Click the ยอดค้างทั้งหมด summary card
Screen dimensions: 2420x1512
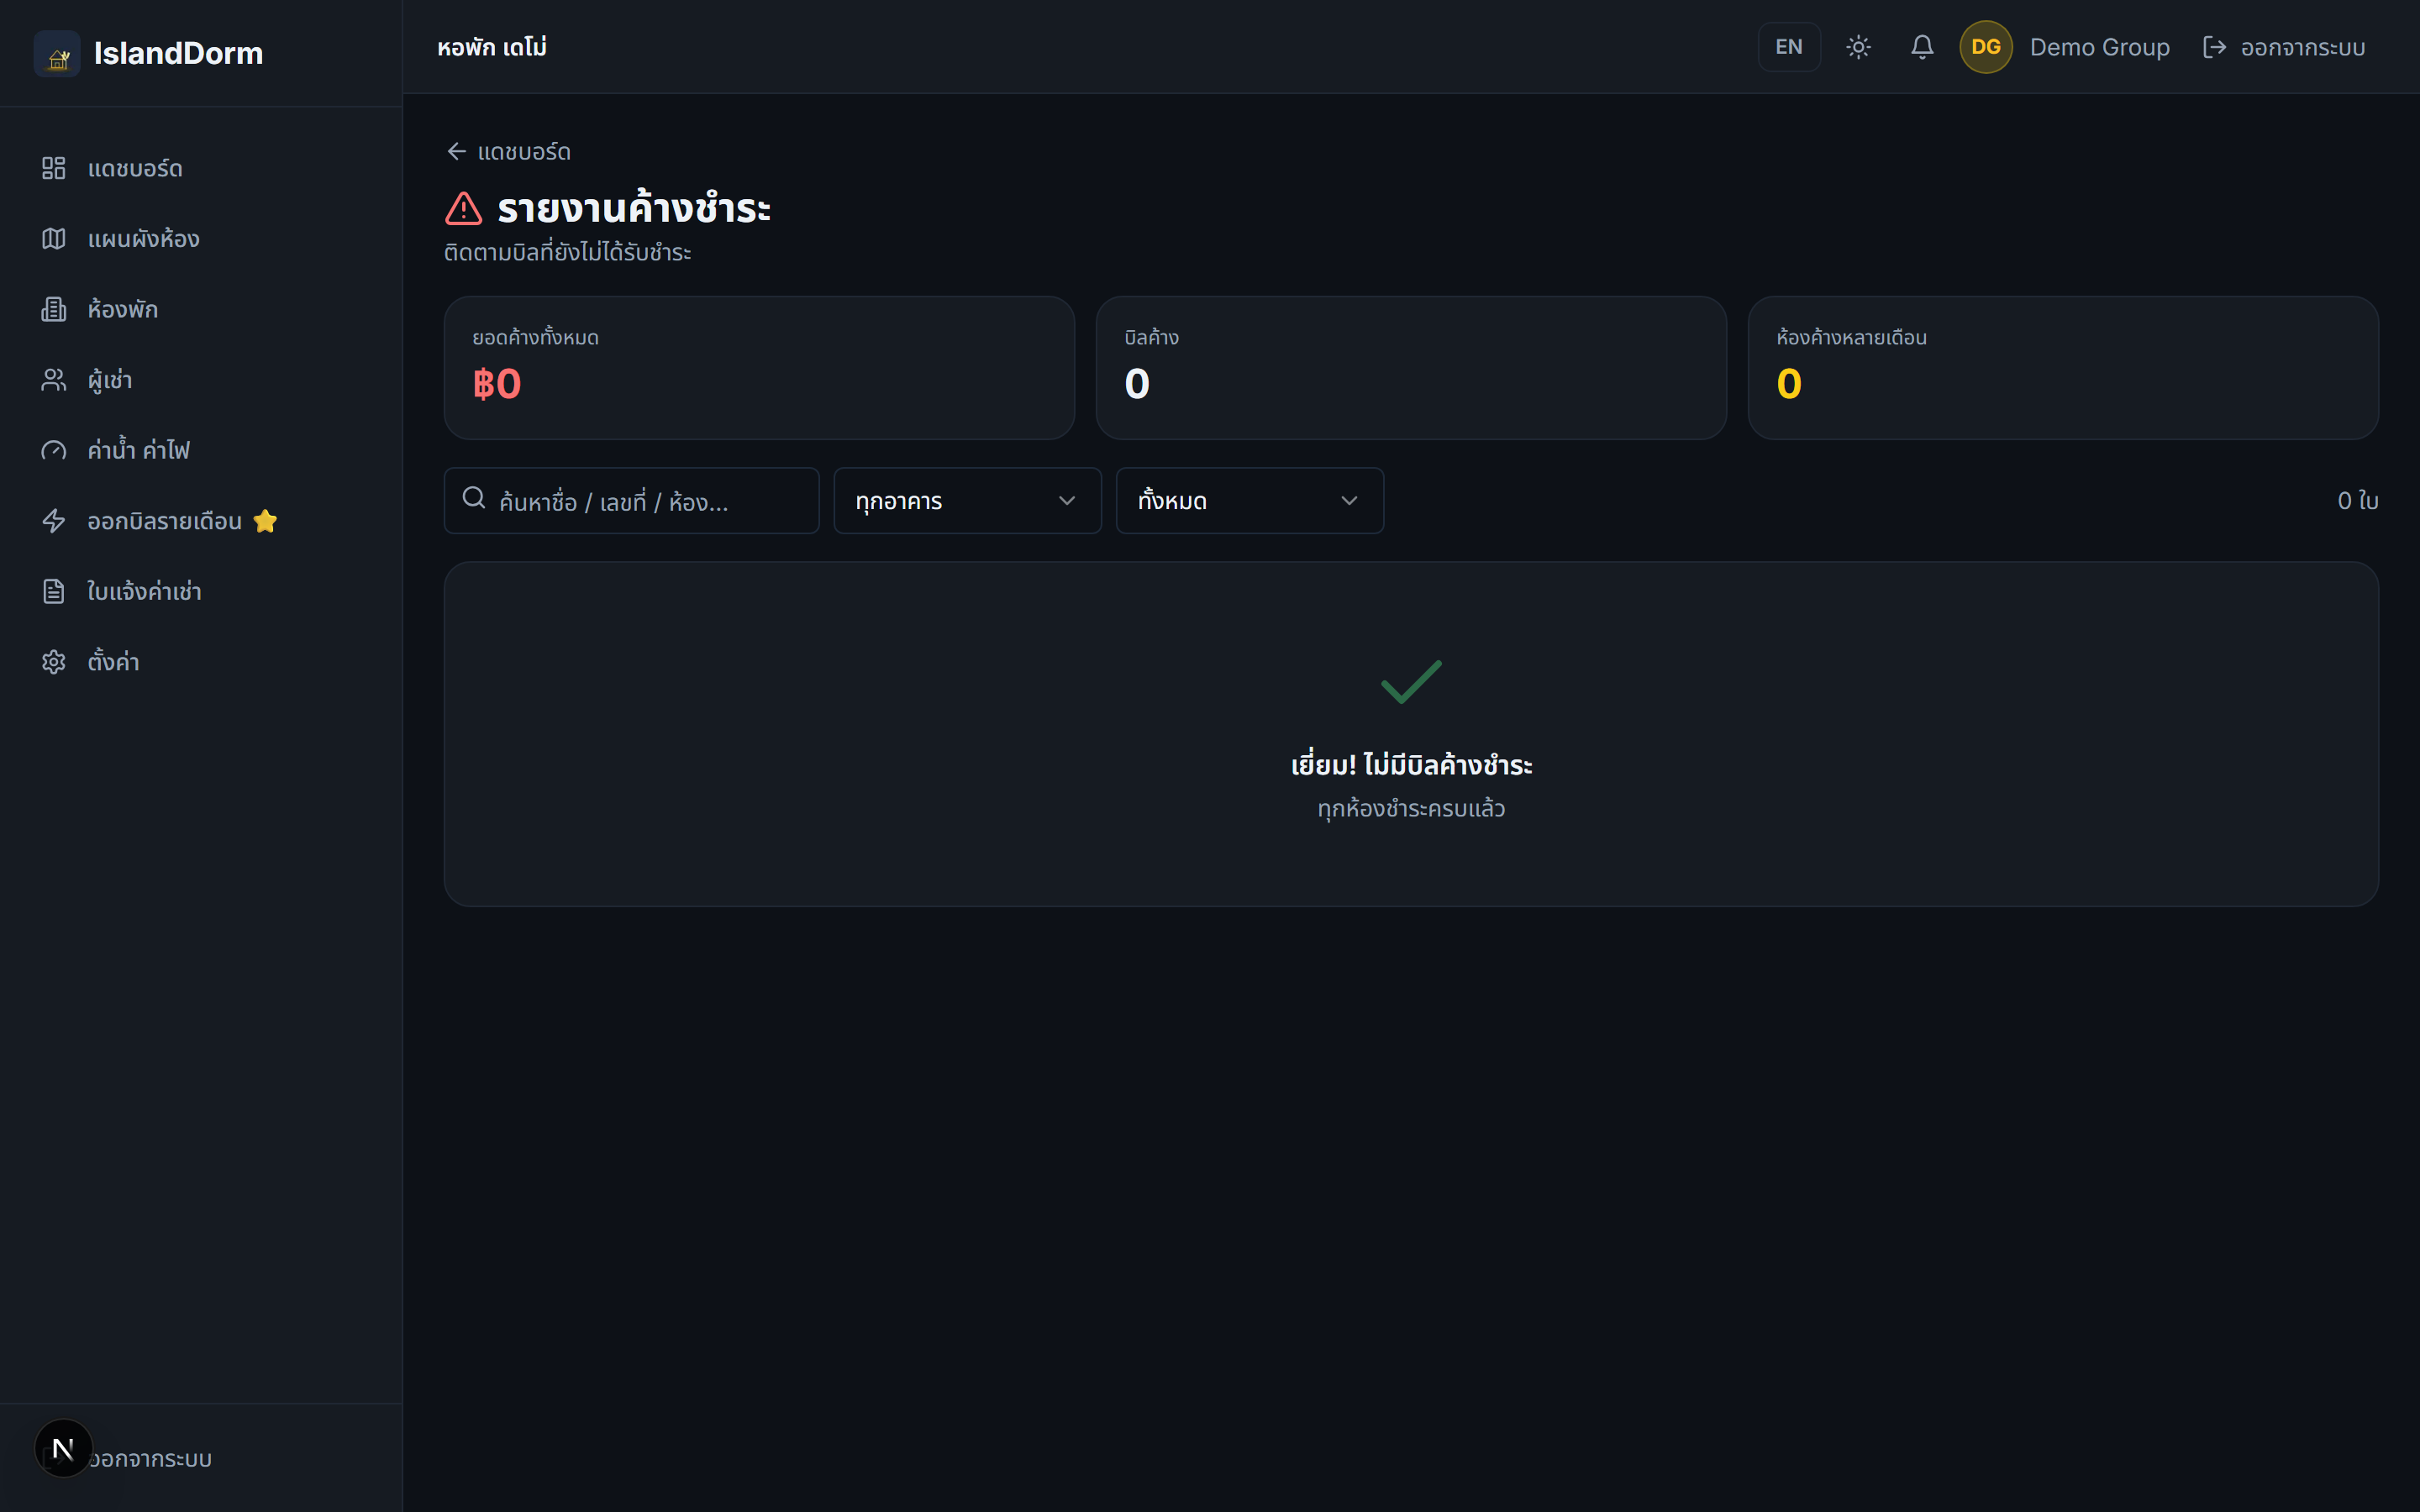tap(759, 367)
